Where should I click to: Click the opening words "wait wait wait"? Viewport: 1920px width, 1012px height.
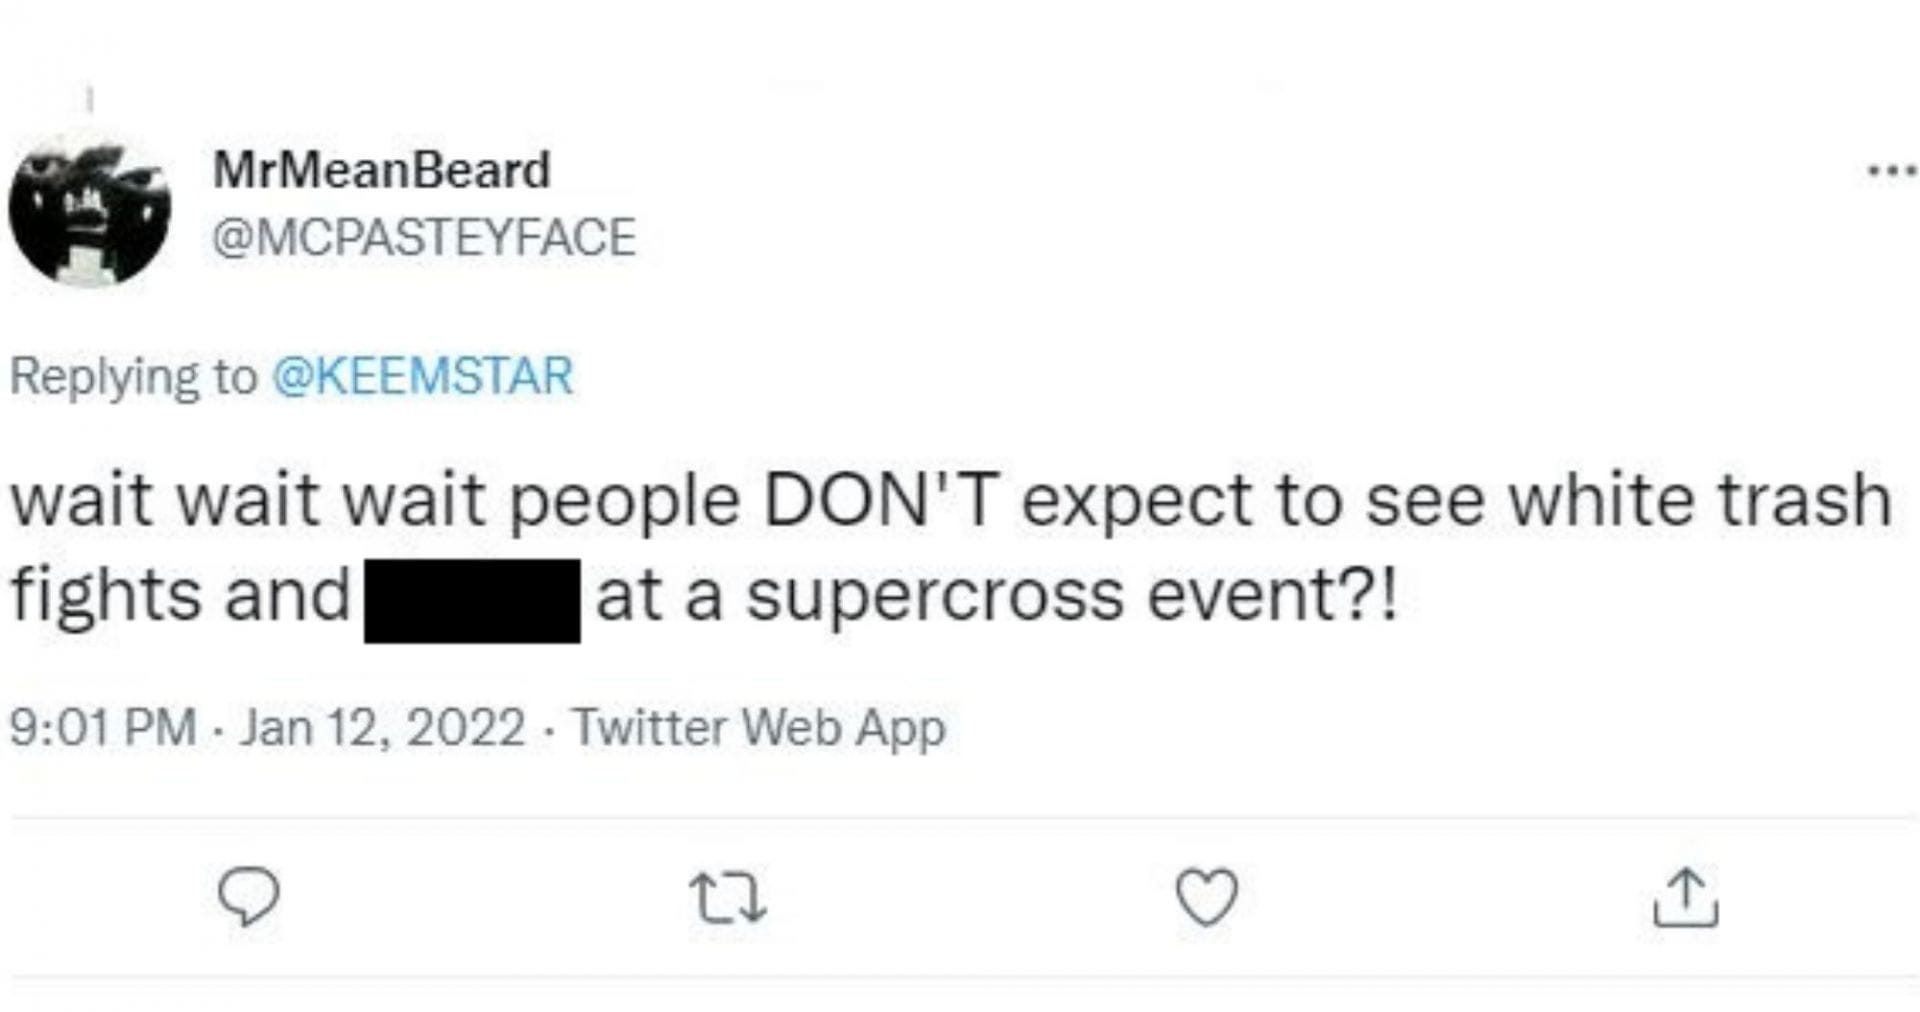tap(248, 500)
